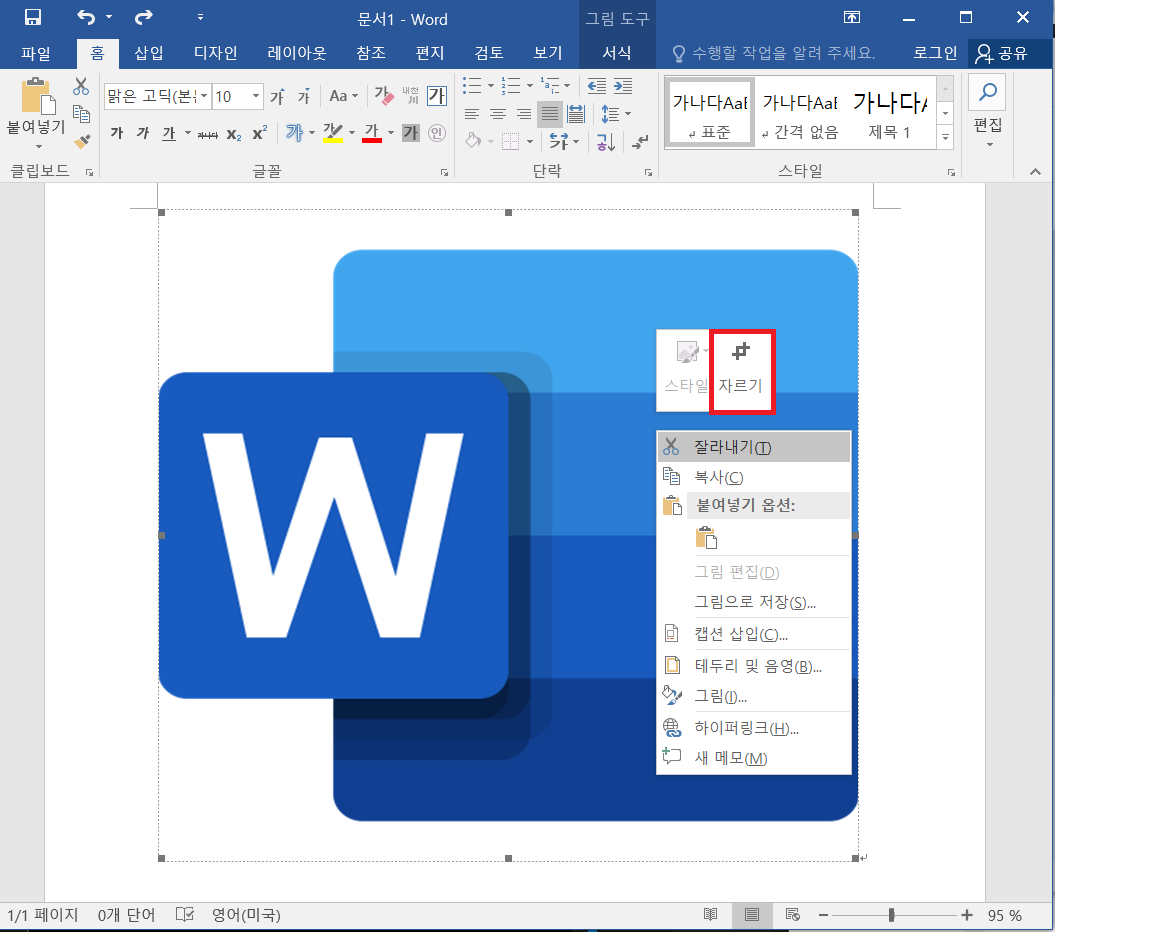The height and width of the screenshot is (932, 1152).
Task: Expand highlight color dropdown arrow
Action: pyautogui.click(x=352, y=134)
